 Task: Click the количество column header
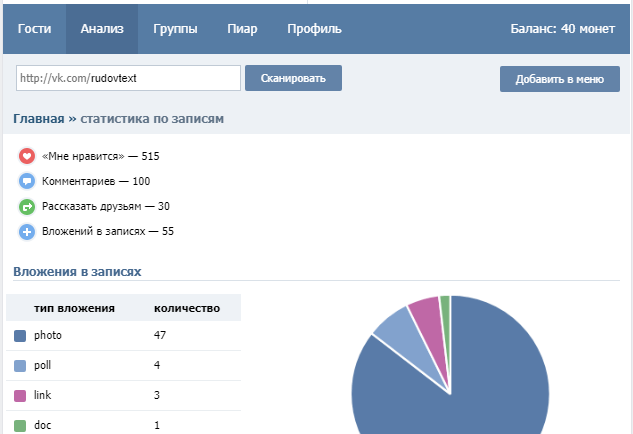(x=187, y=308)
